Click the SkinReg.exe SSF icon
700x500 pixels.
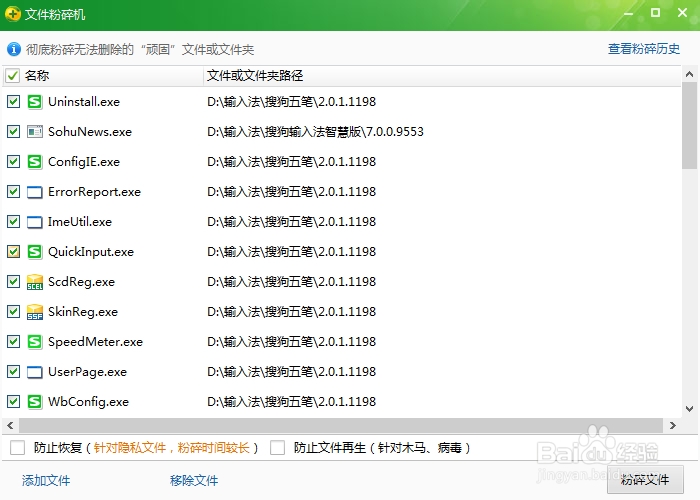pos(35,312)
